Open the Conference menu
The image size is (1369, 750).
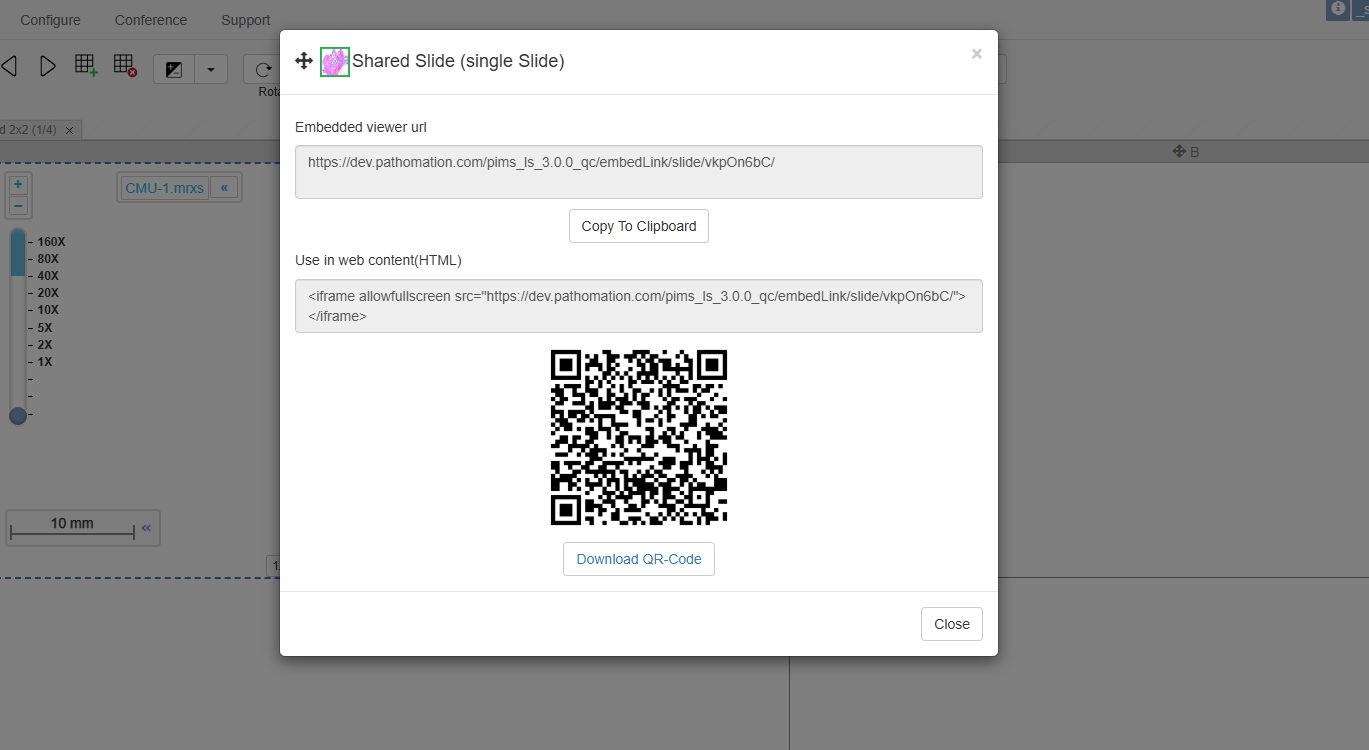pos(151,20)
